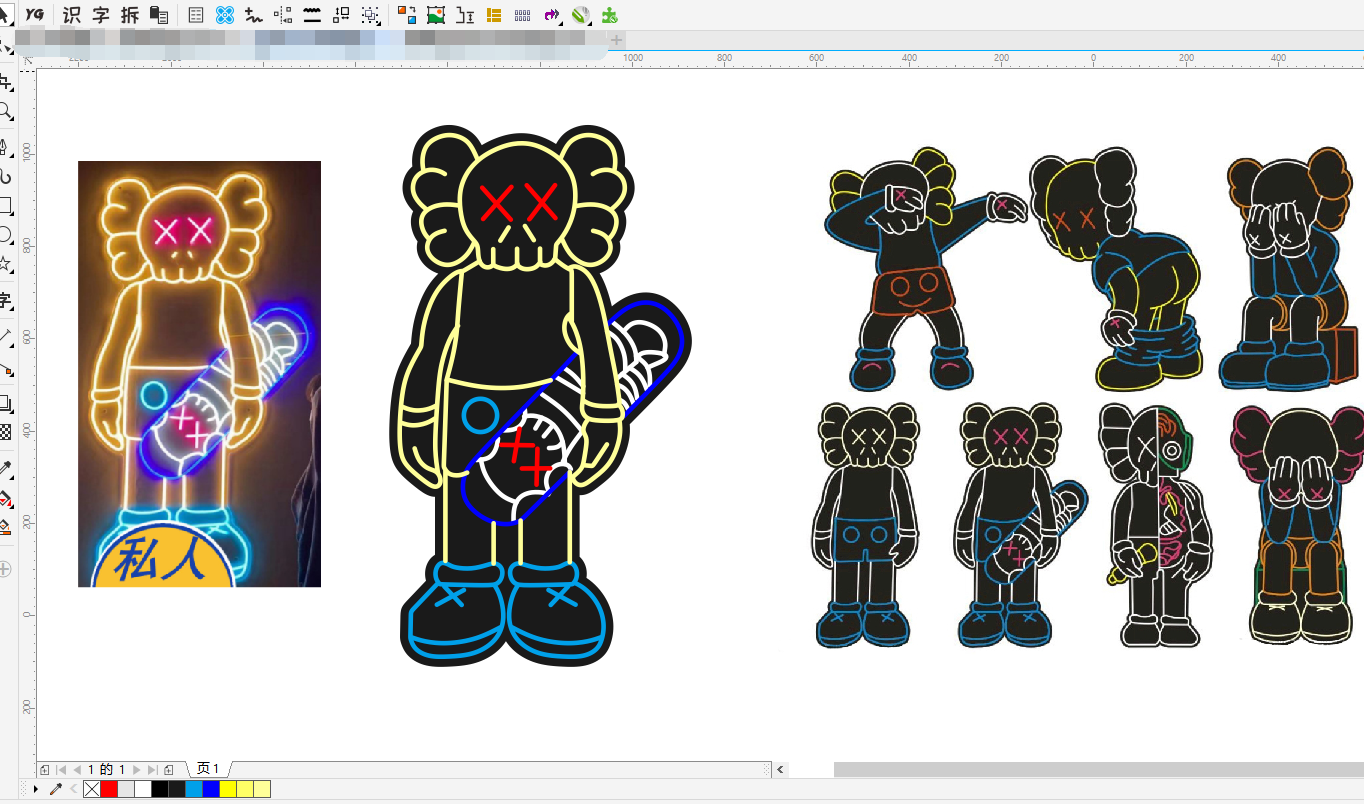The width and height of the screenshot is (1364, 804).
Task: Select the half-anatomy dissected figure
Action: coord(1154,524)
